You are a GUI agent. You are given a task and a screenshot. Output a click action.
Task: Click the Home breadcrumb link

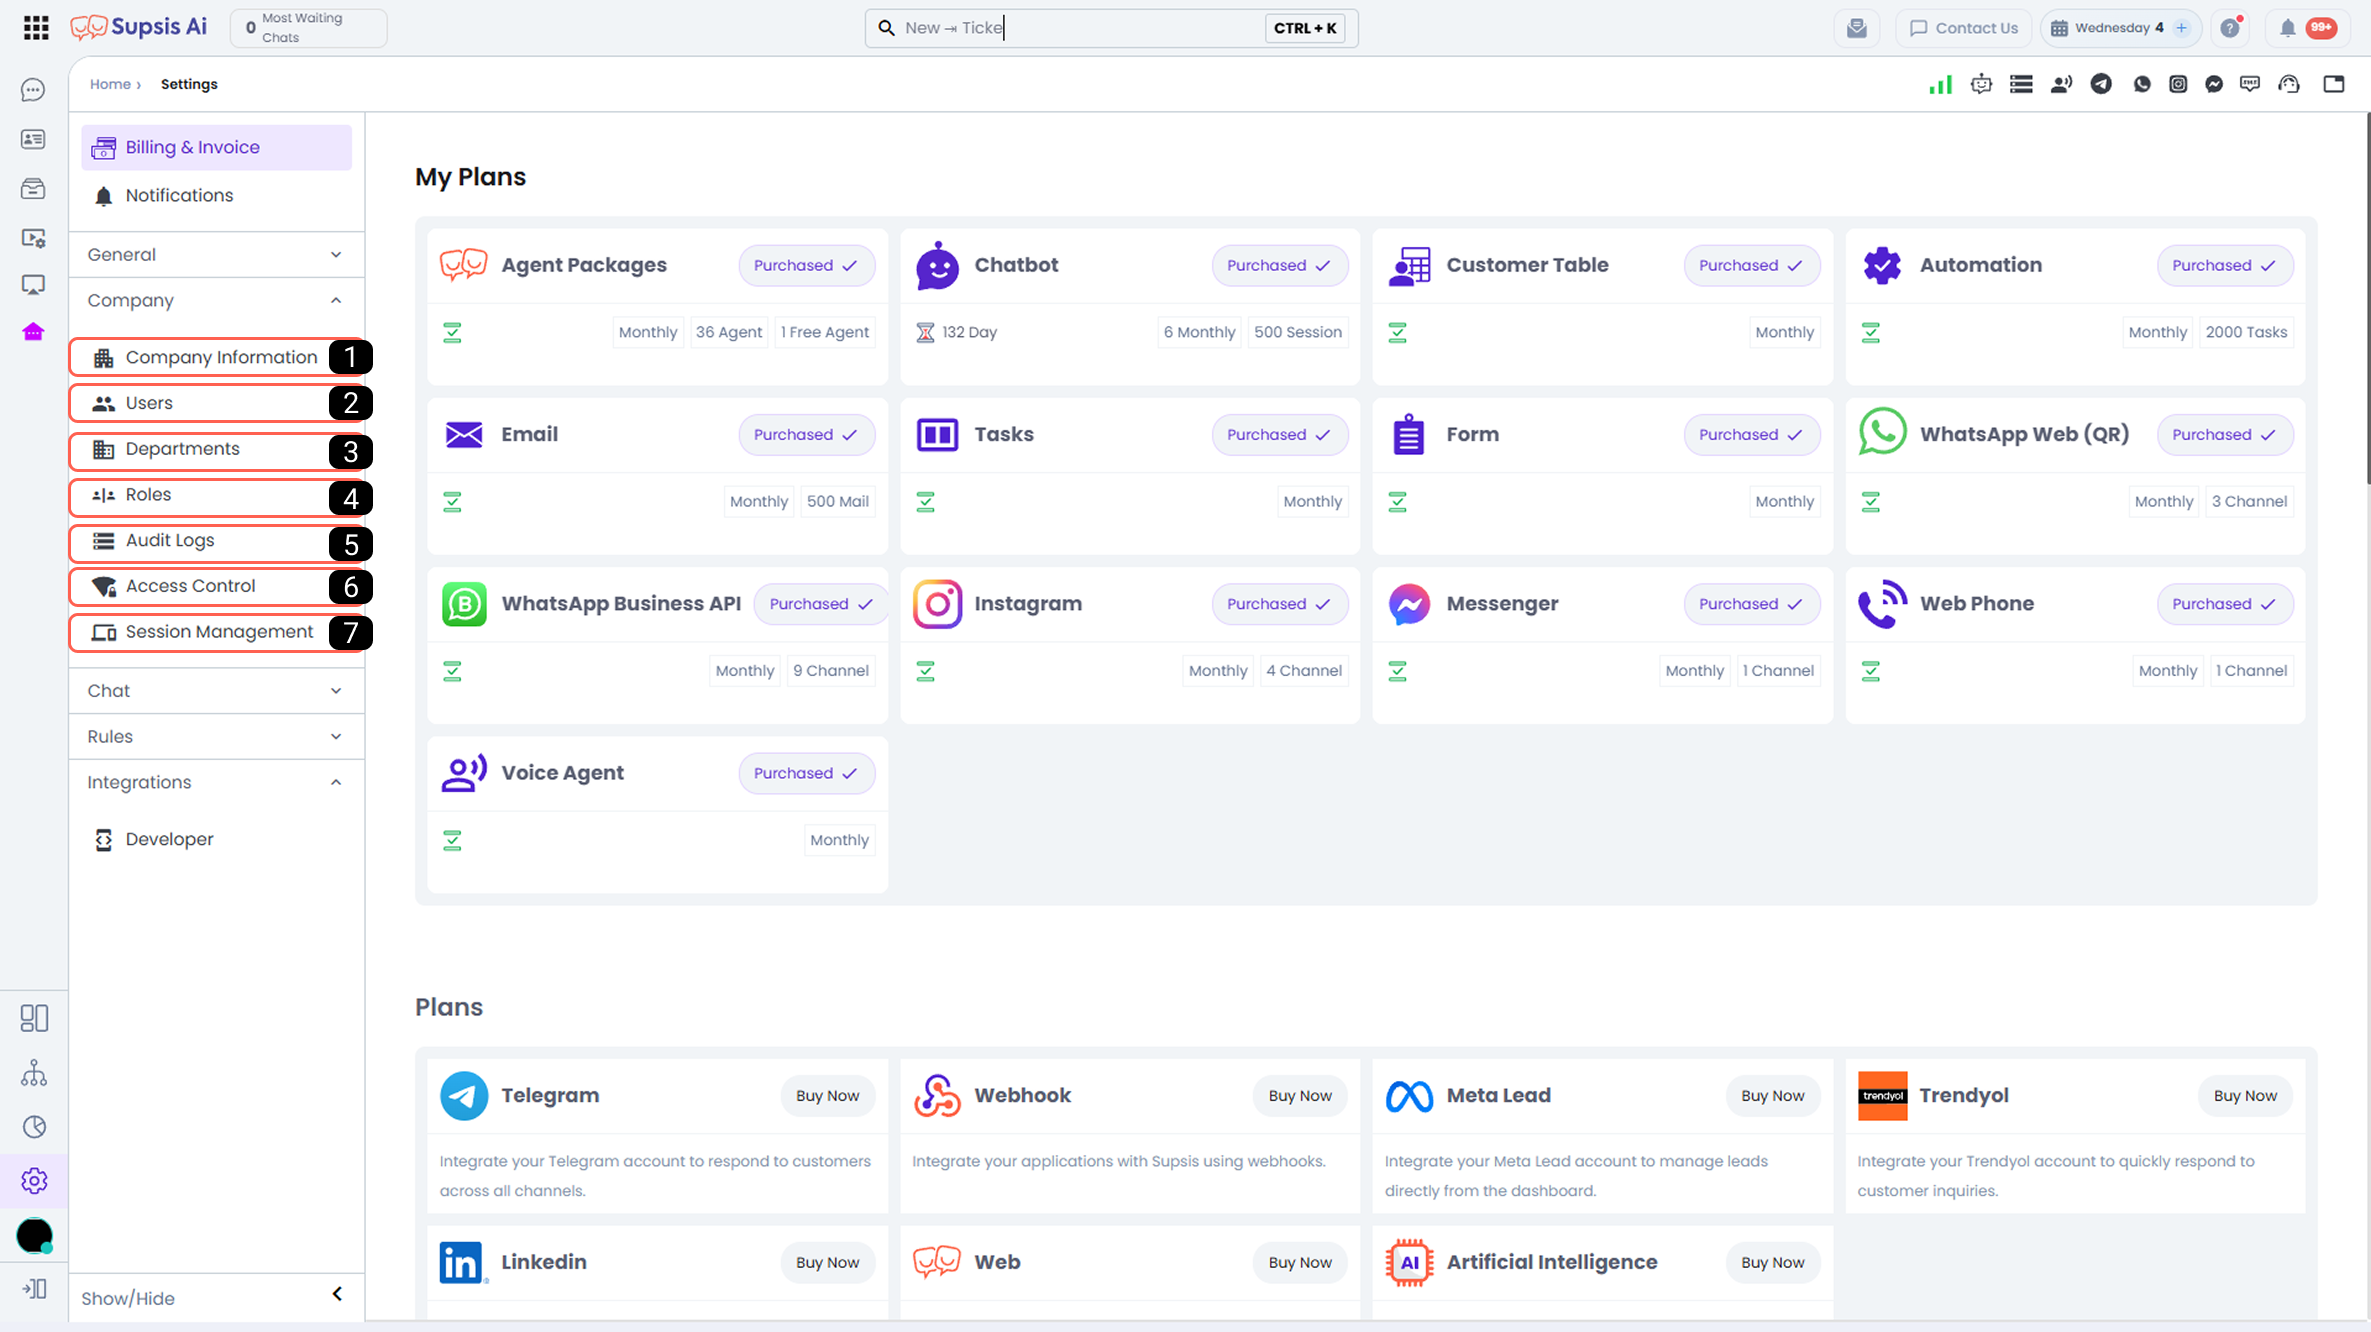tap(110, 85)
